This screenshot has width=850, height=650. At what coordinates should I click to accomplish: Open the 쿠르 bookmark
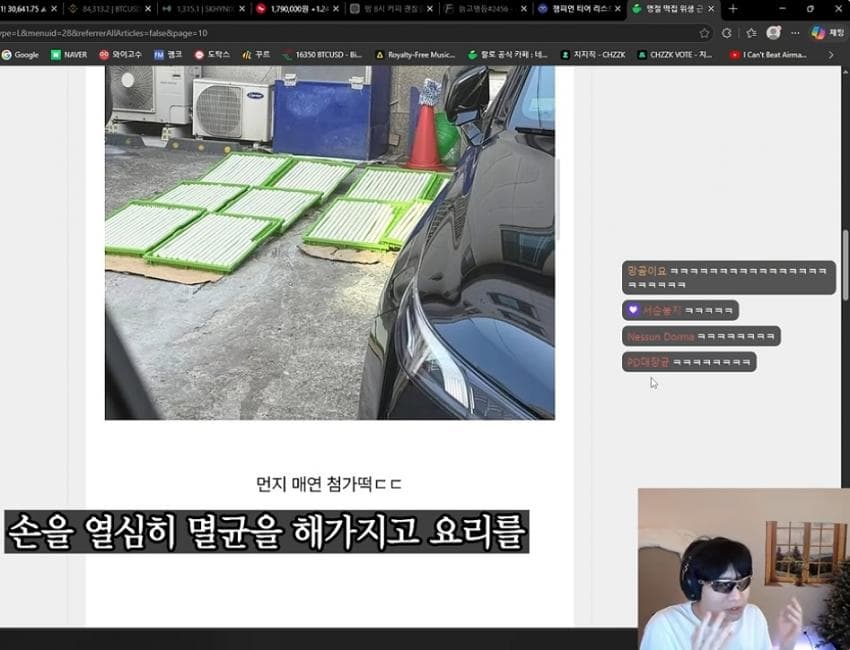[256, 55]
